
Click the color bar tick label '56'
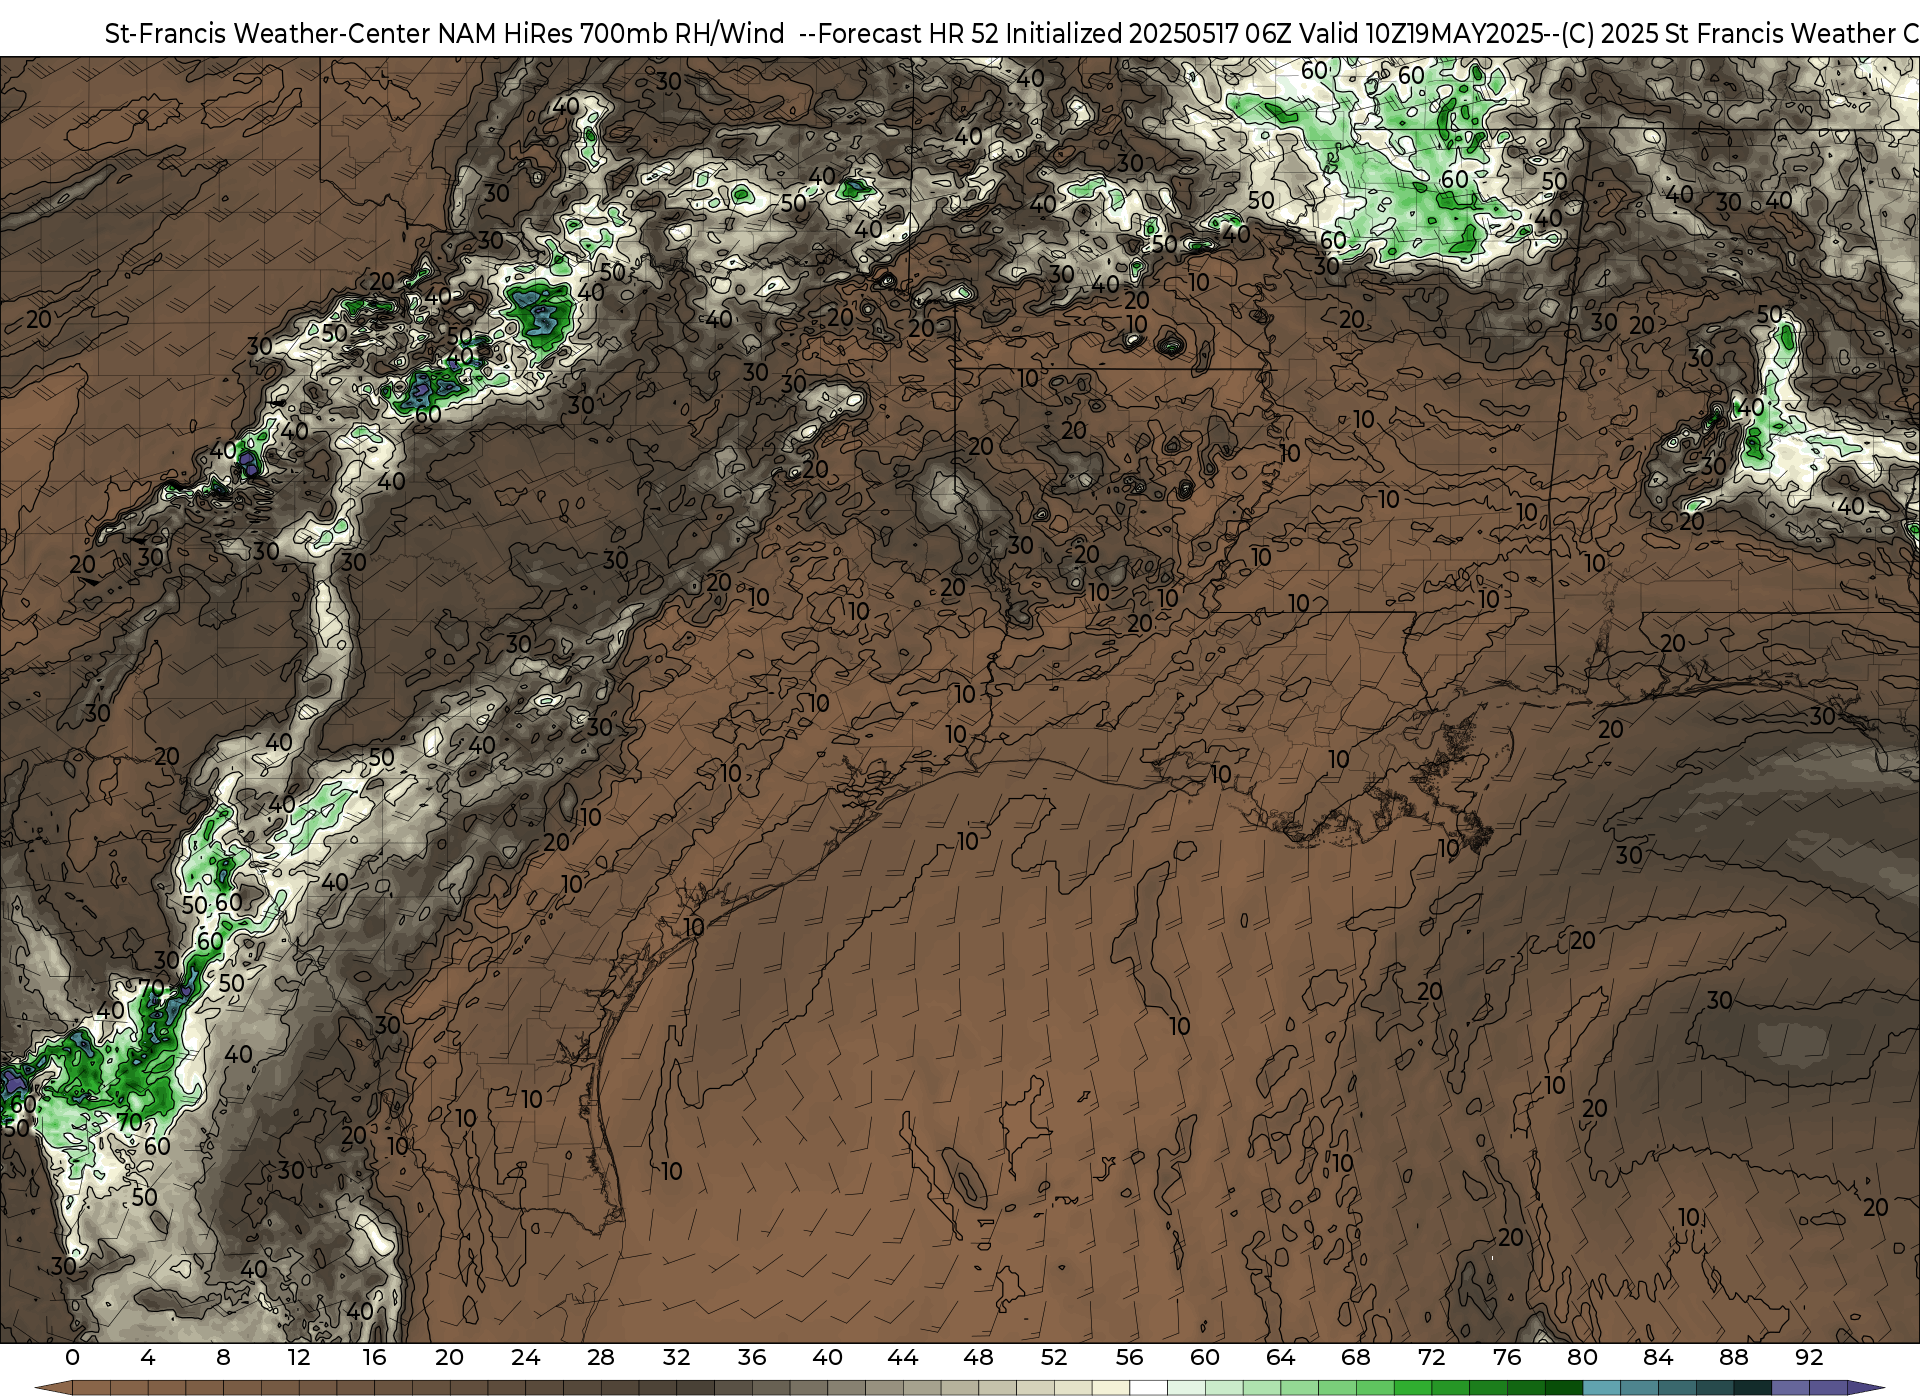[1129, 1357]
